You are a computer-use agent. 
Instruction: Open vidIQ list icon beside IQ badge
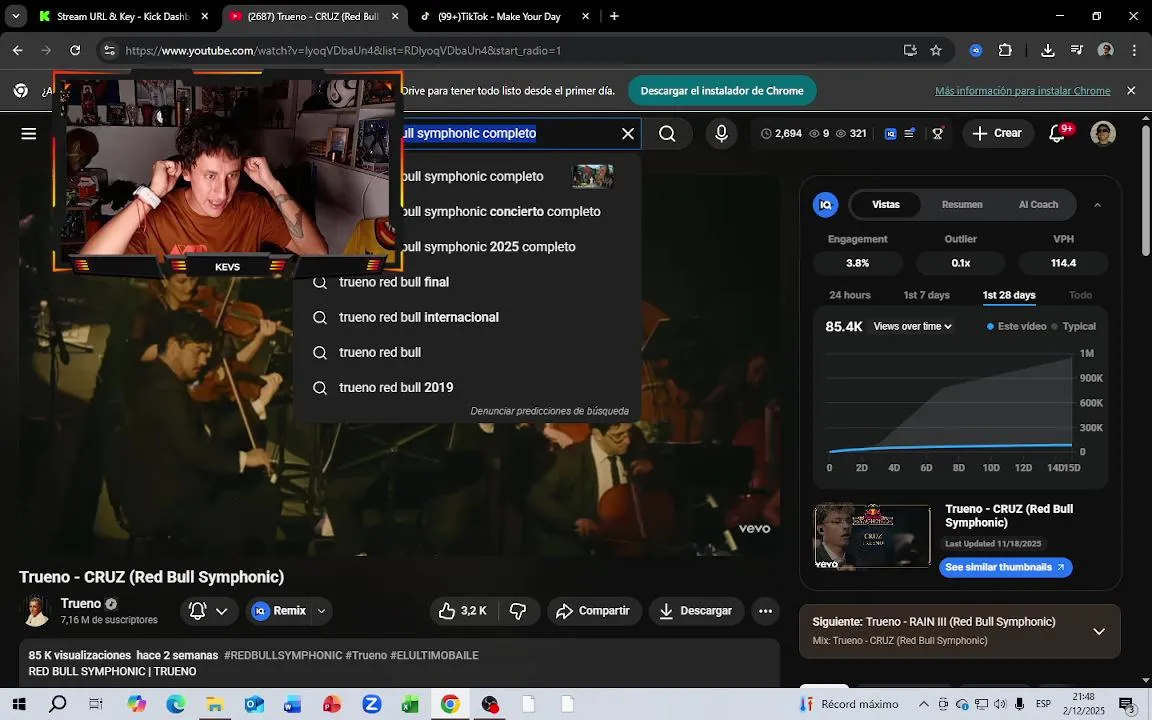tap(910, 134)
